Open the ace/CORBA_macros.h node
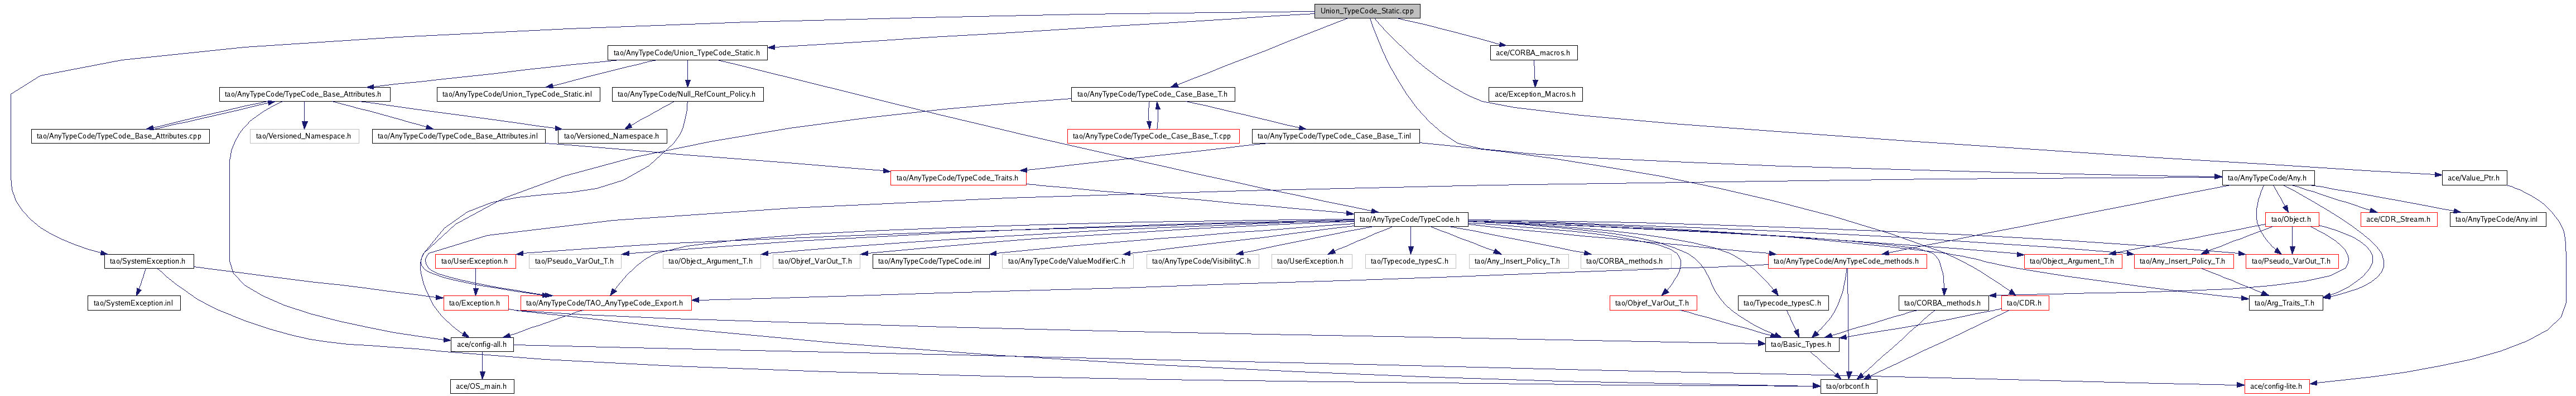The image size is (2576, 396). click(x=1532, y=52)
